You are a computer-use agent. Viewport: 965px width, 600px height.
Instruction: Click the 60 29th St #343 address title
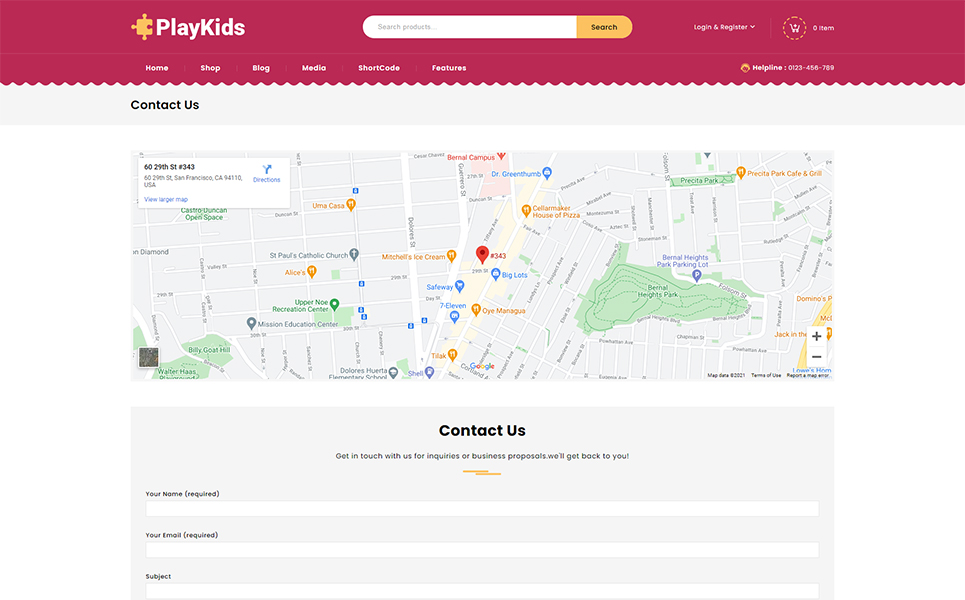[x=169, y=167]
